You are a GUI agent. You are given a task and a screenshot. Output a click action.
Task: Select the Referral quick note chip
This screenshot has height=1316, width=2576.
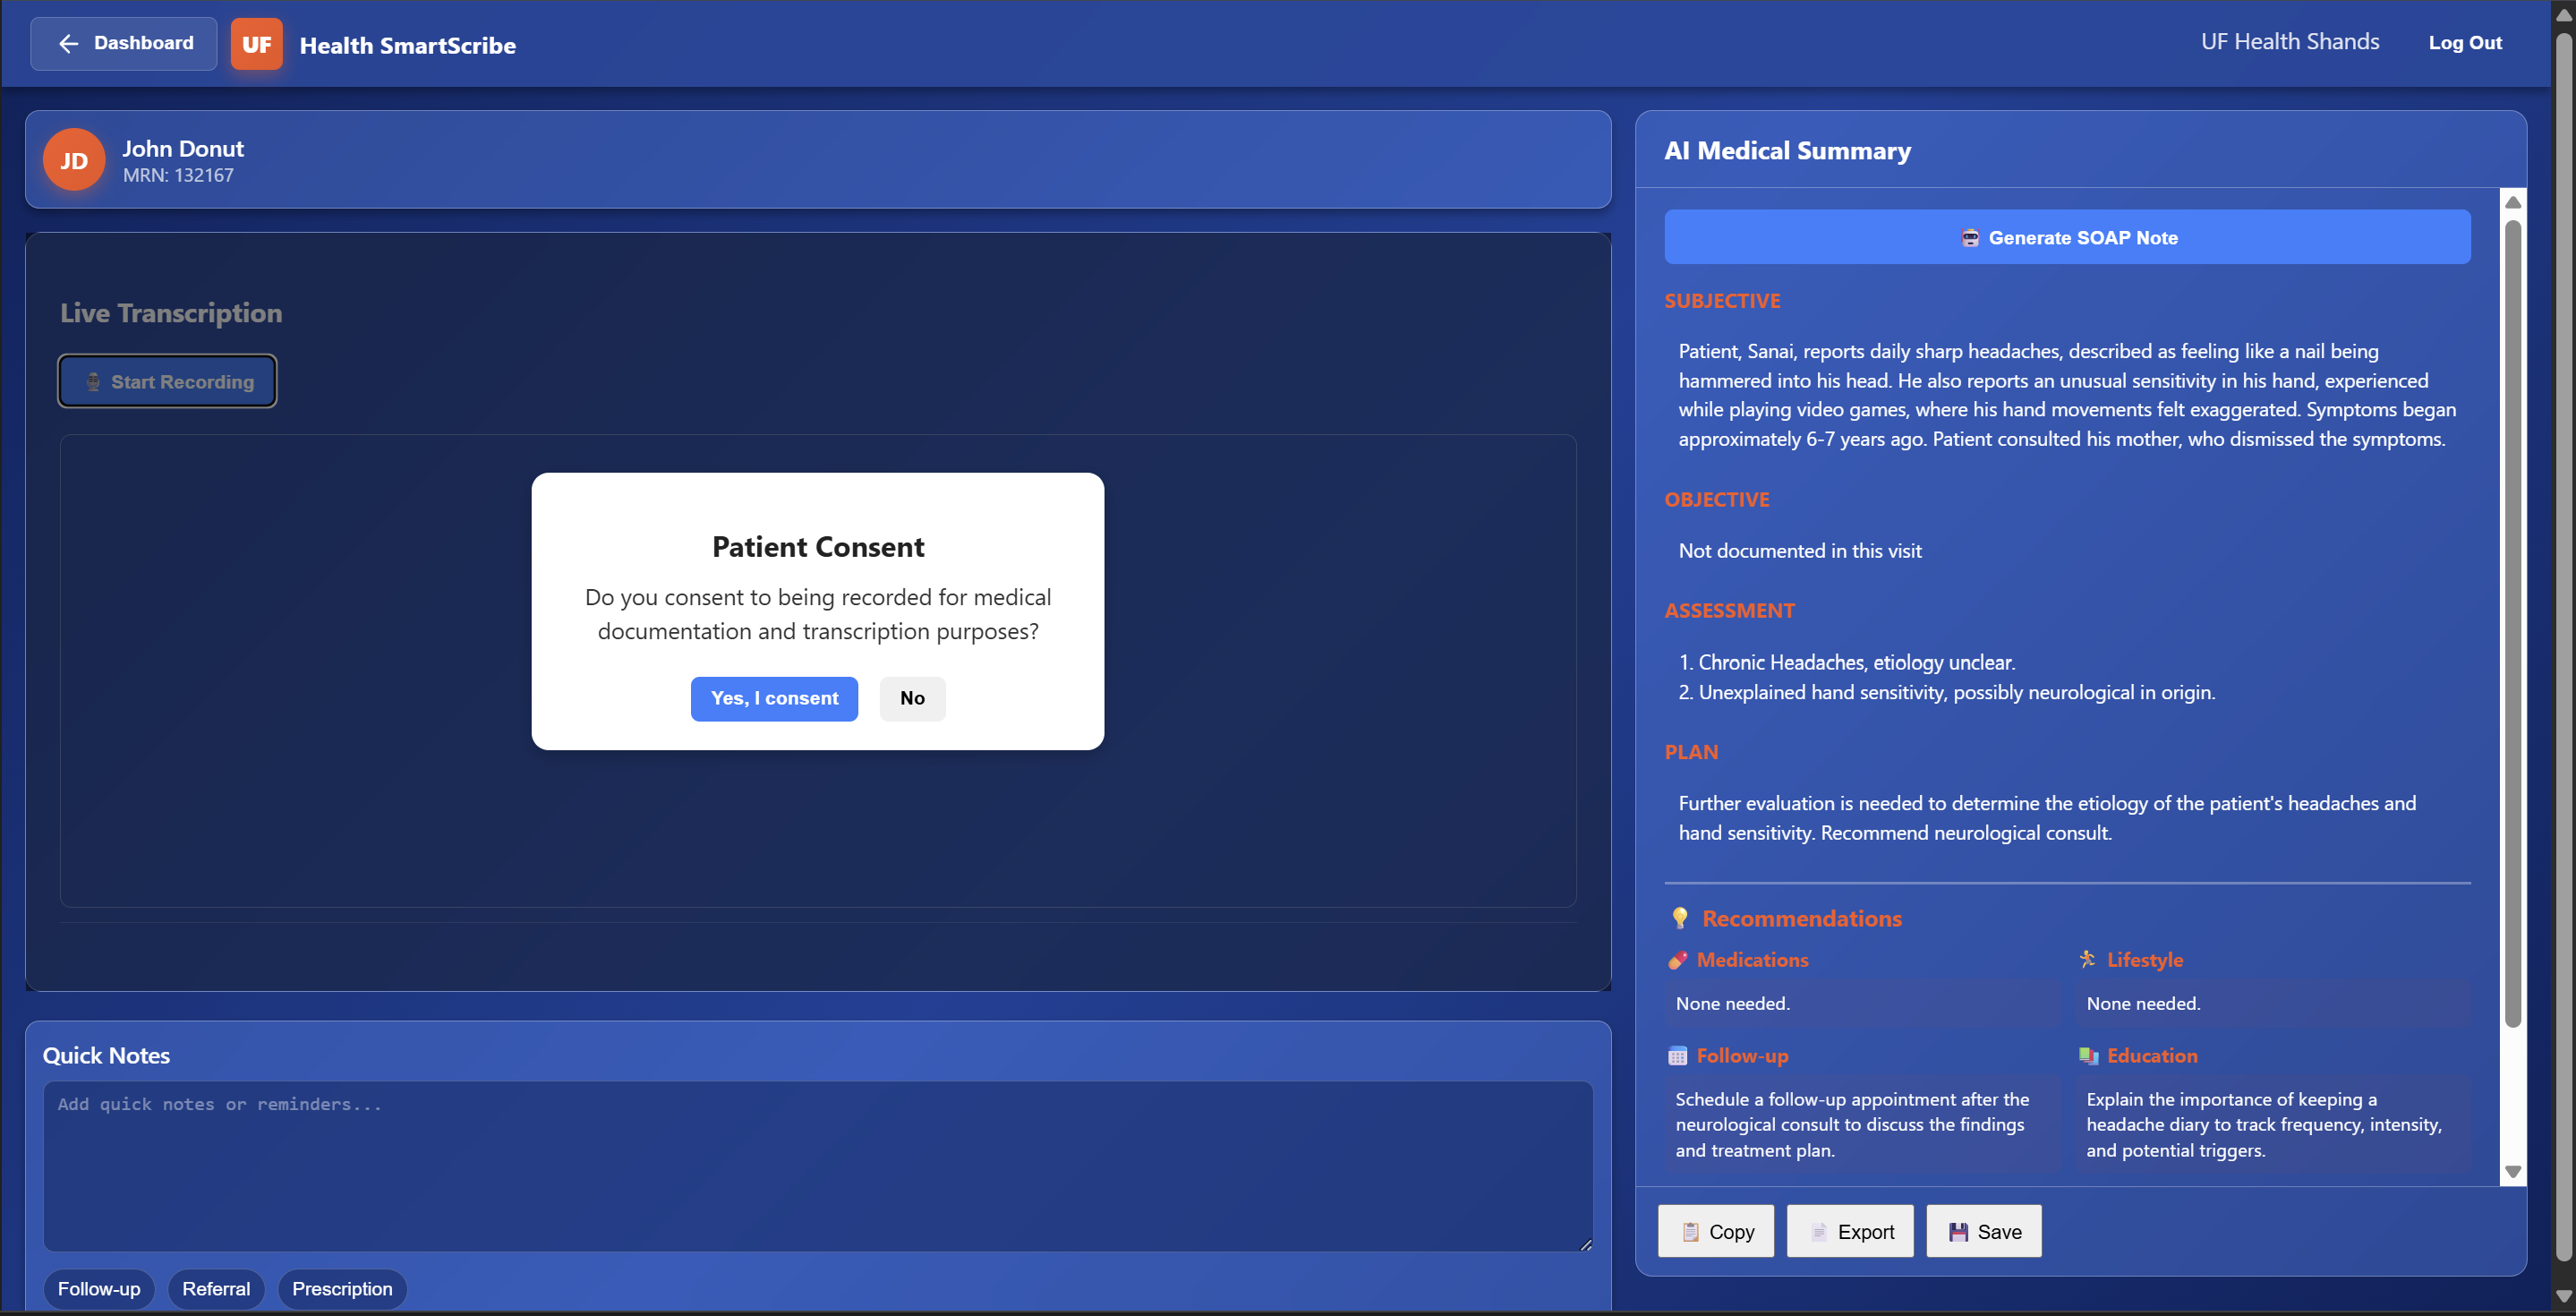pos(216,1288)
